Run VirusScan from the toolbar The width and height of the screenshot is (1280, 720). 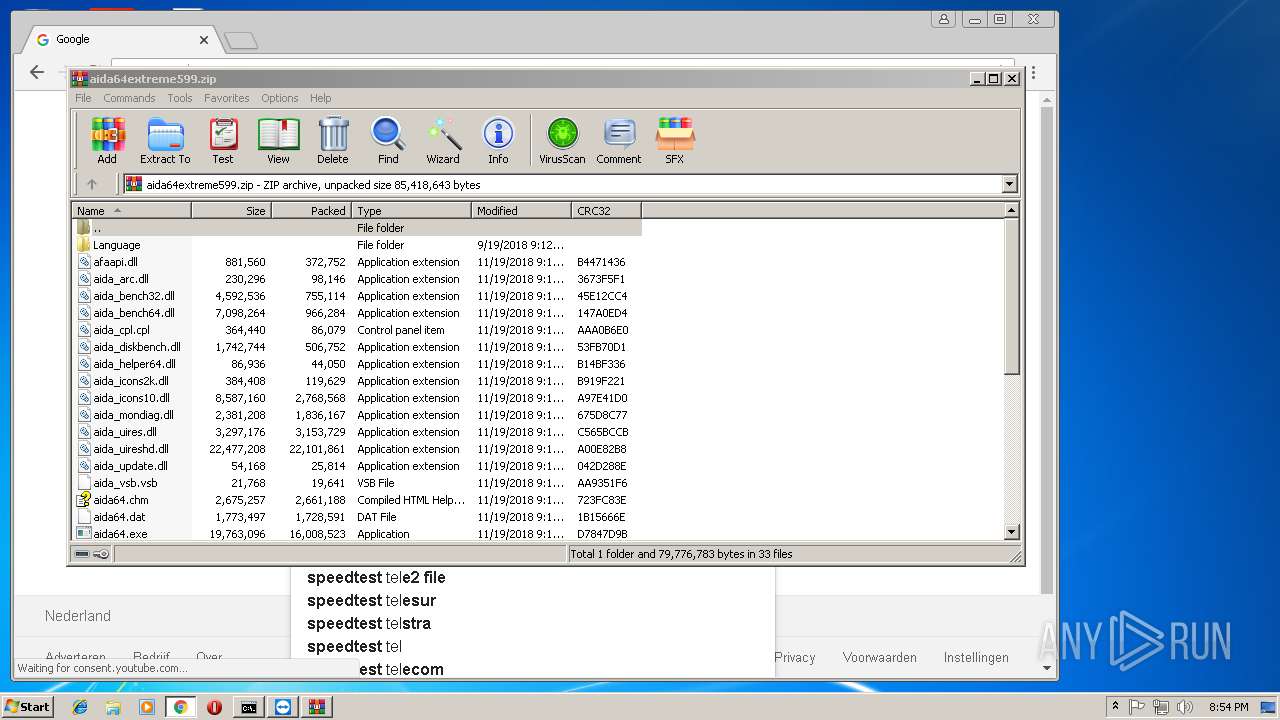click(x=562, y=141)
